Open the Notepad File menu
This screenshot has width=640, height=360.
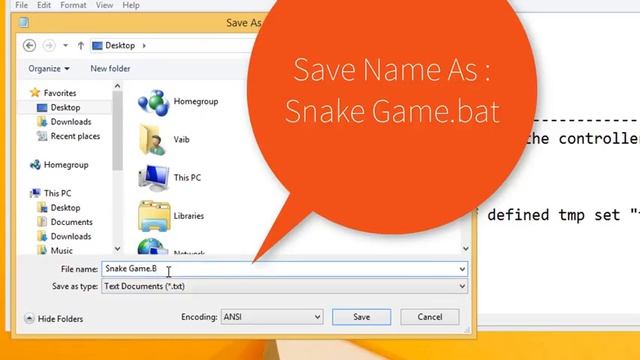coord(21,5)
